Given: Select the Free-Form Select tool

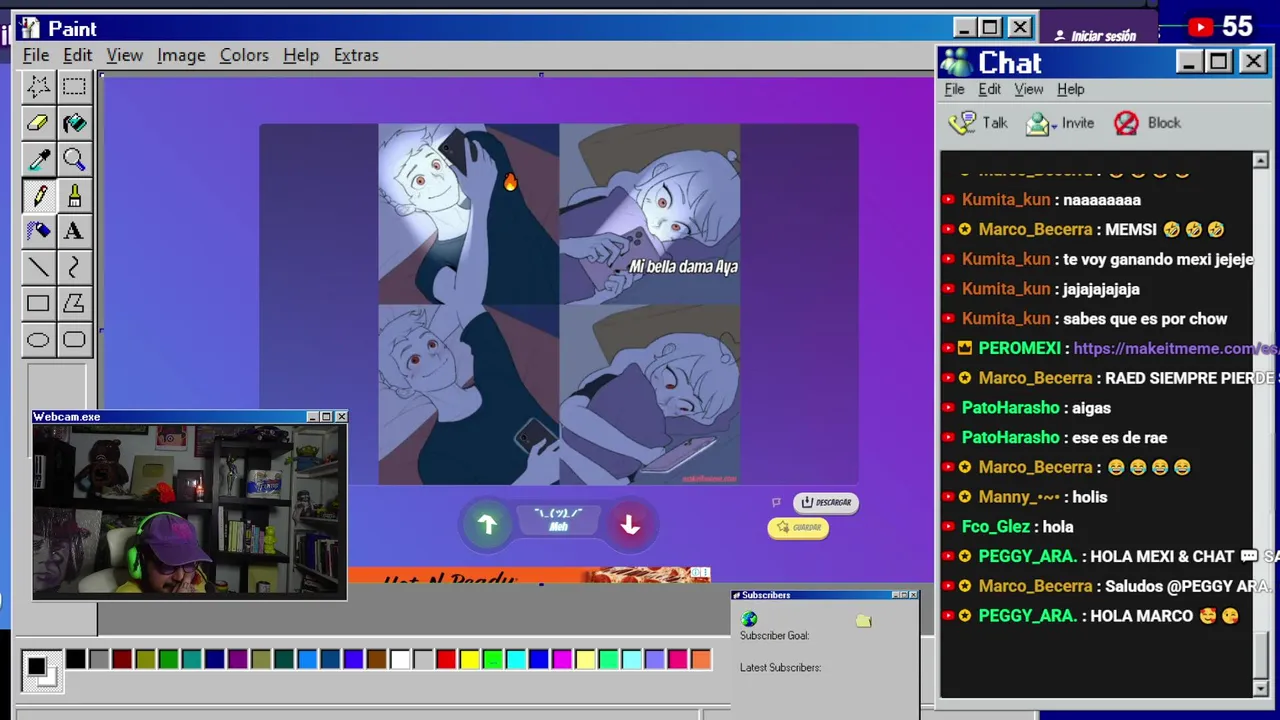Looking at the screenshot, I should click(38, 87).
